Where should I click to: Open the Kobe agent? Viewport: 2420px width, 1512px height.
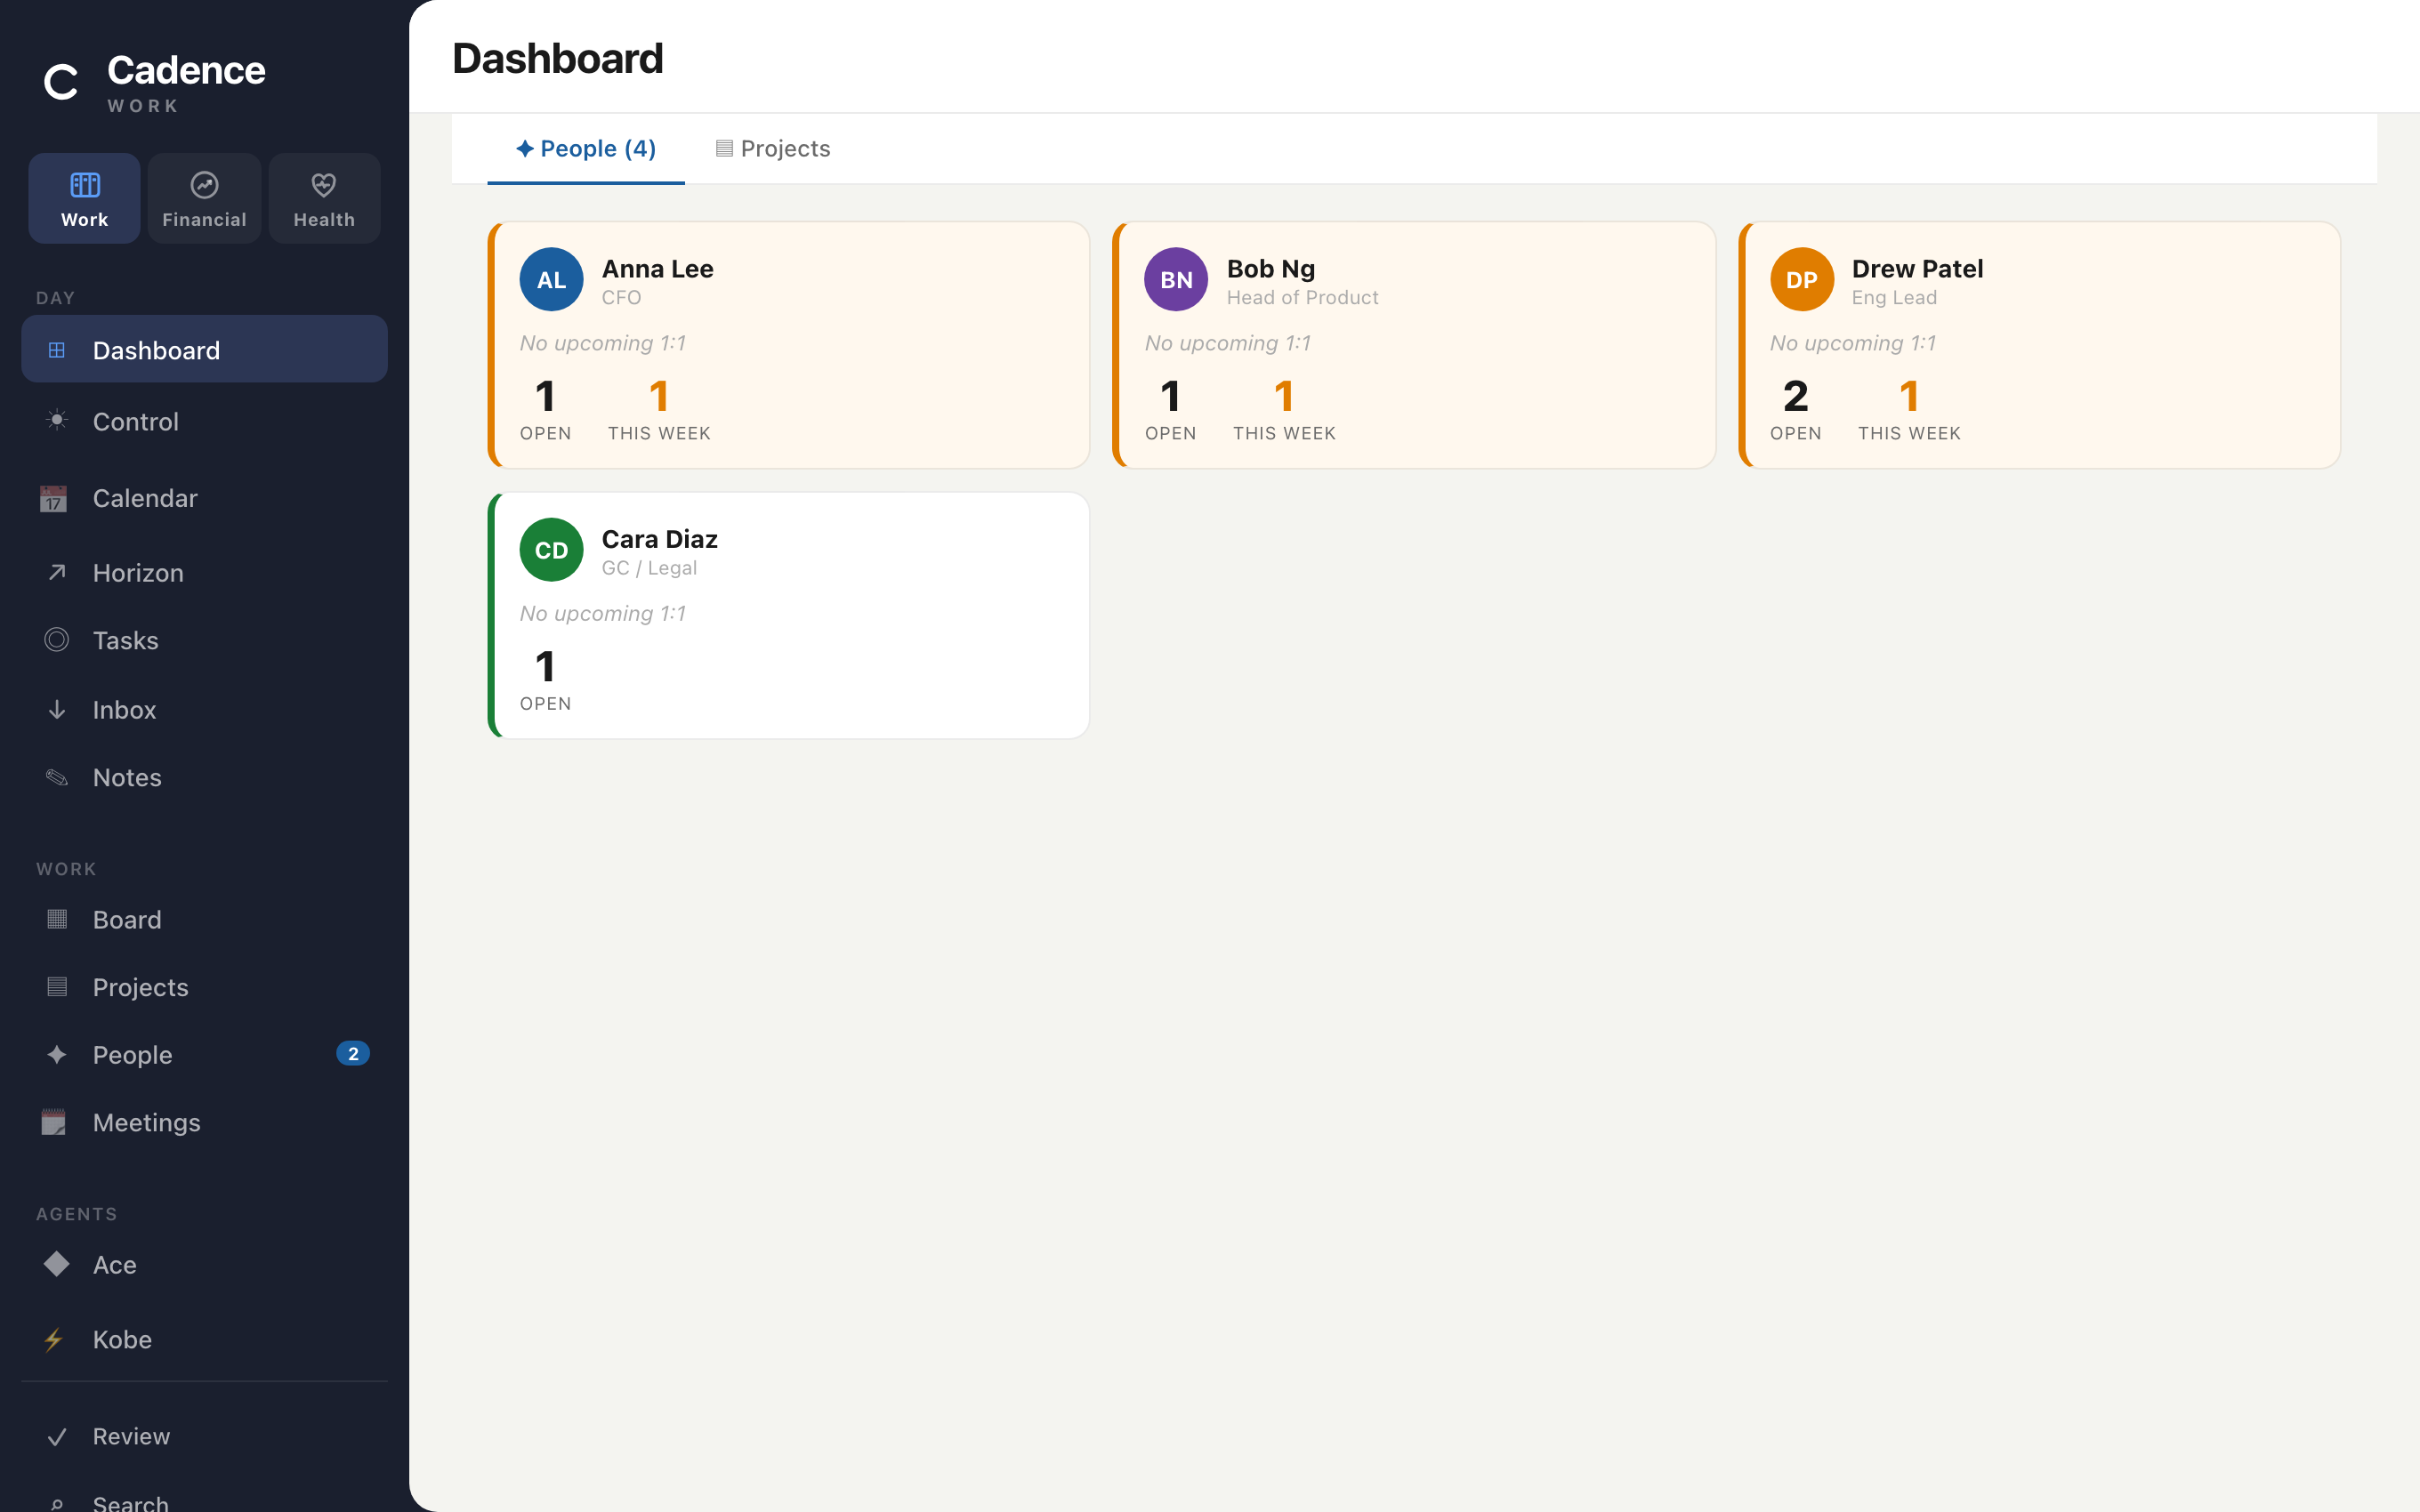click(x=204, y=1339)
